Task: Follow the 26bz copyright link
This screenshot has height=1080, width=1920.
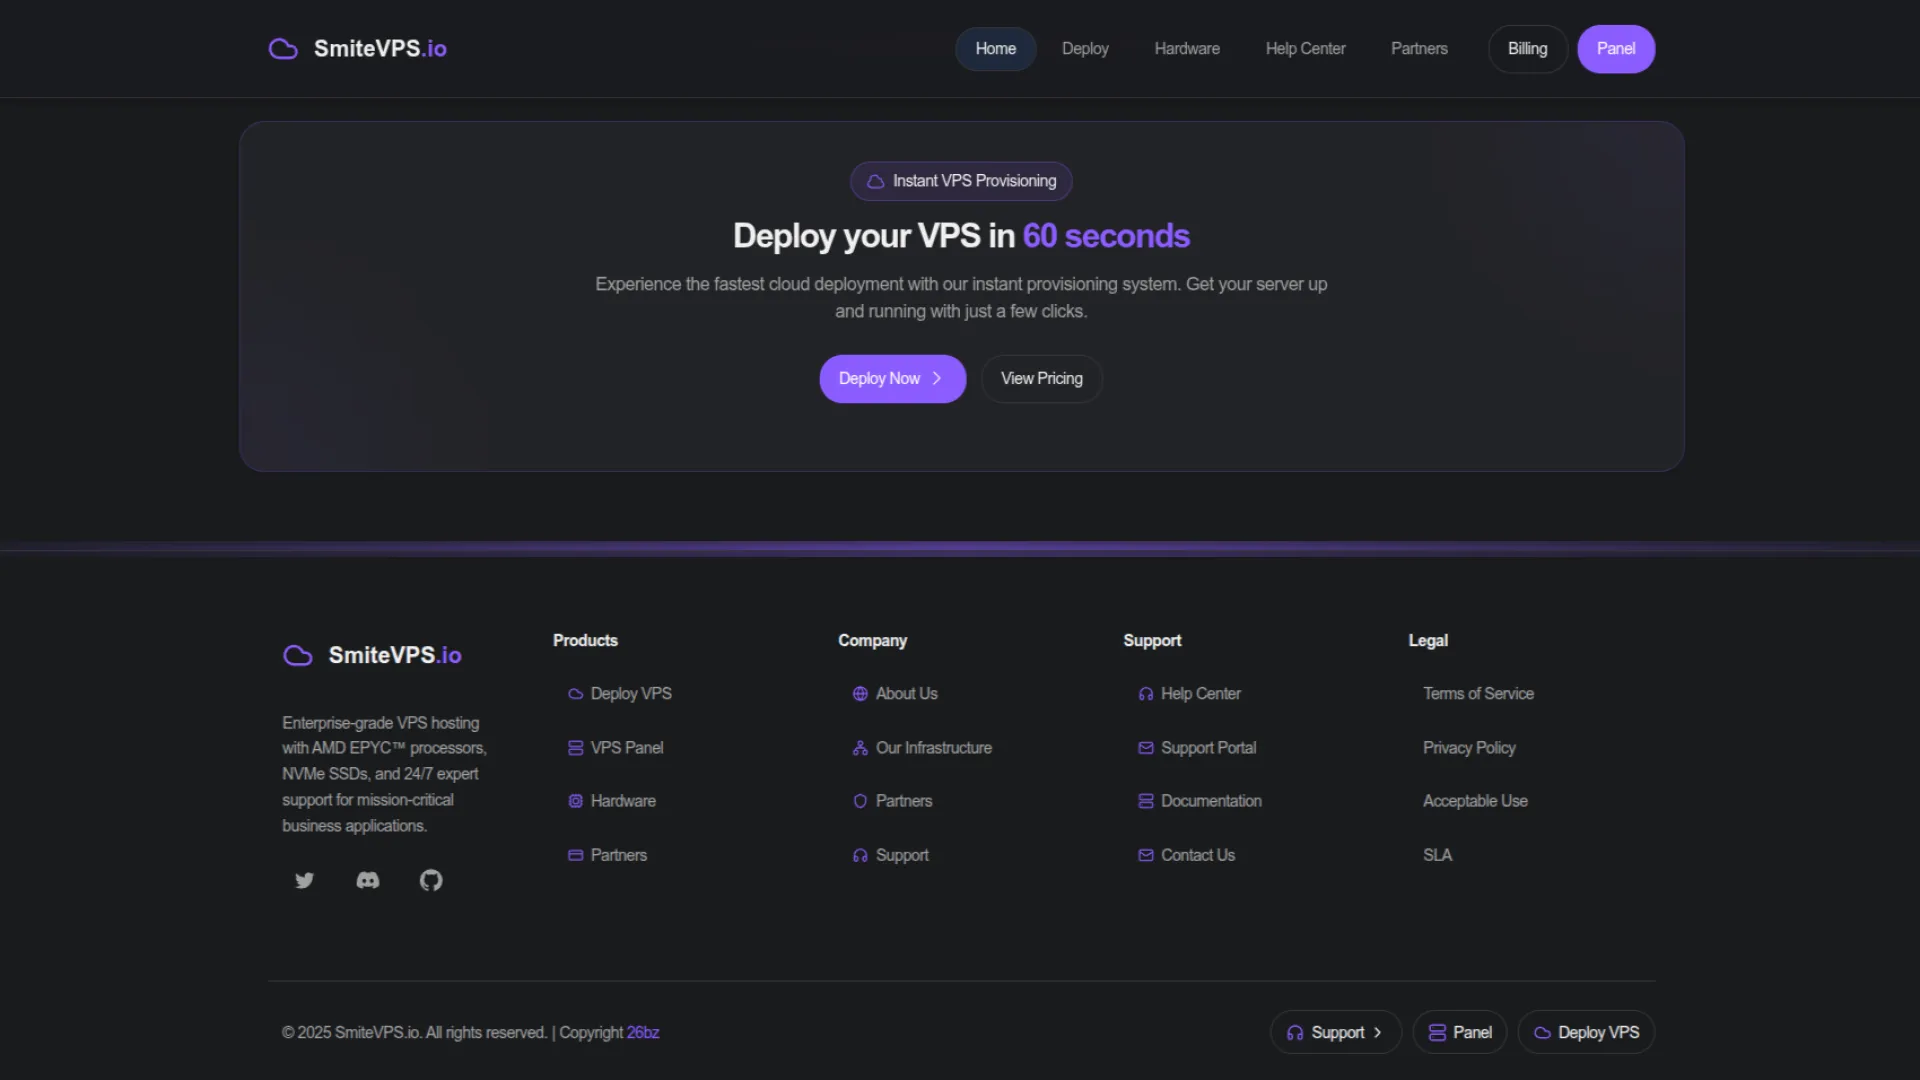Action: [x=643, y=1032]
